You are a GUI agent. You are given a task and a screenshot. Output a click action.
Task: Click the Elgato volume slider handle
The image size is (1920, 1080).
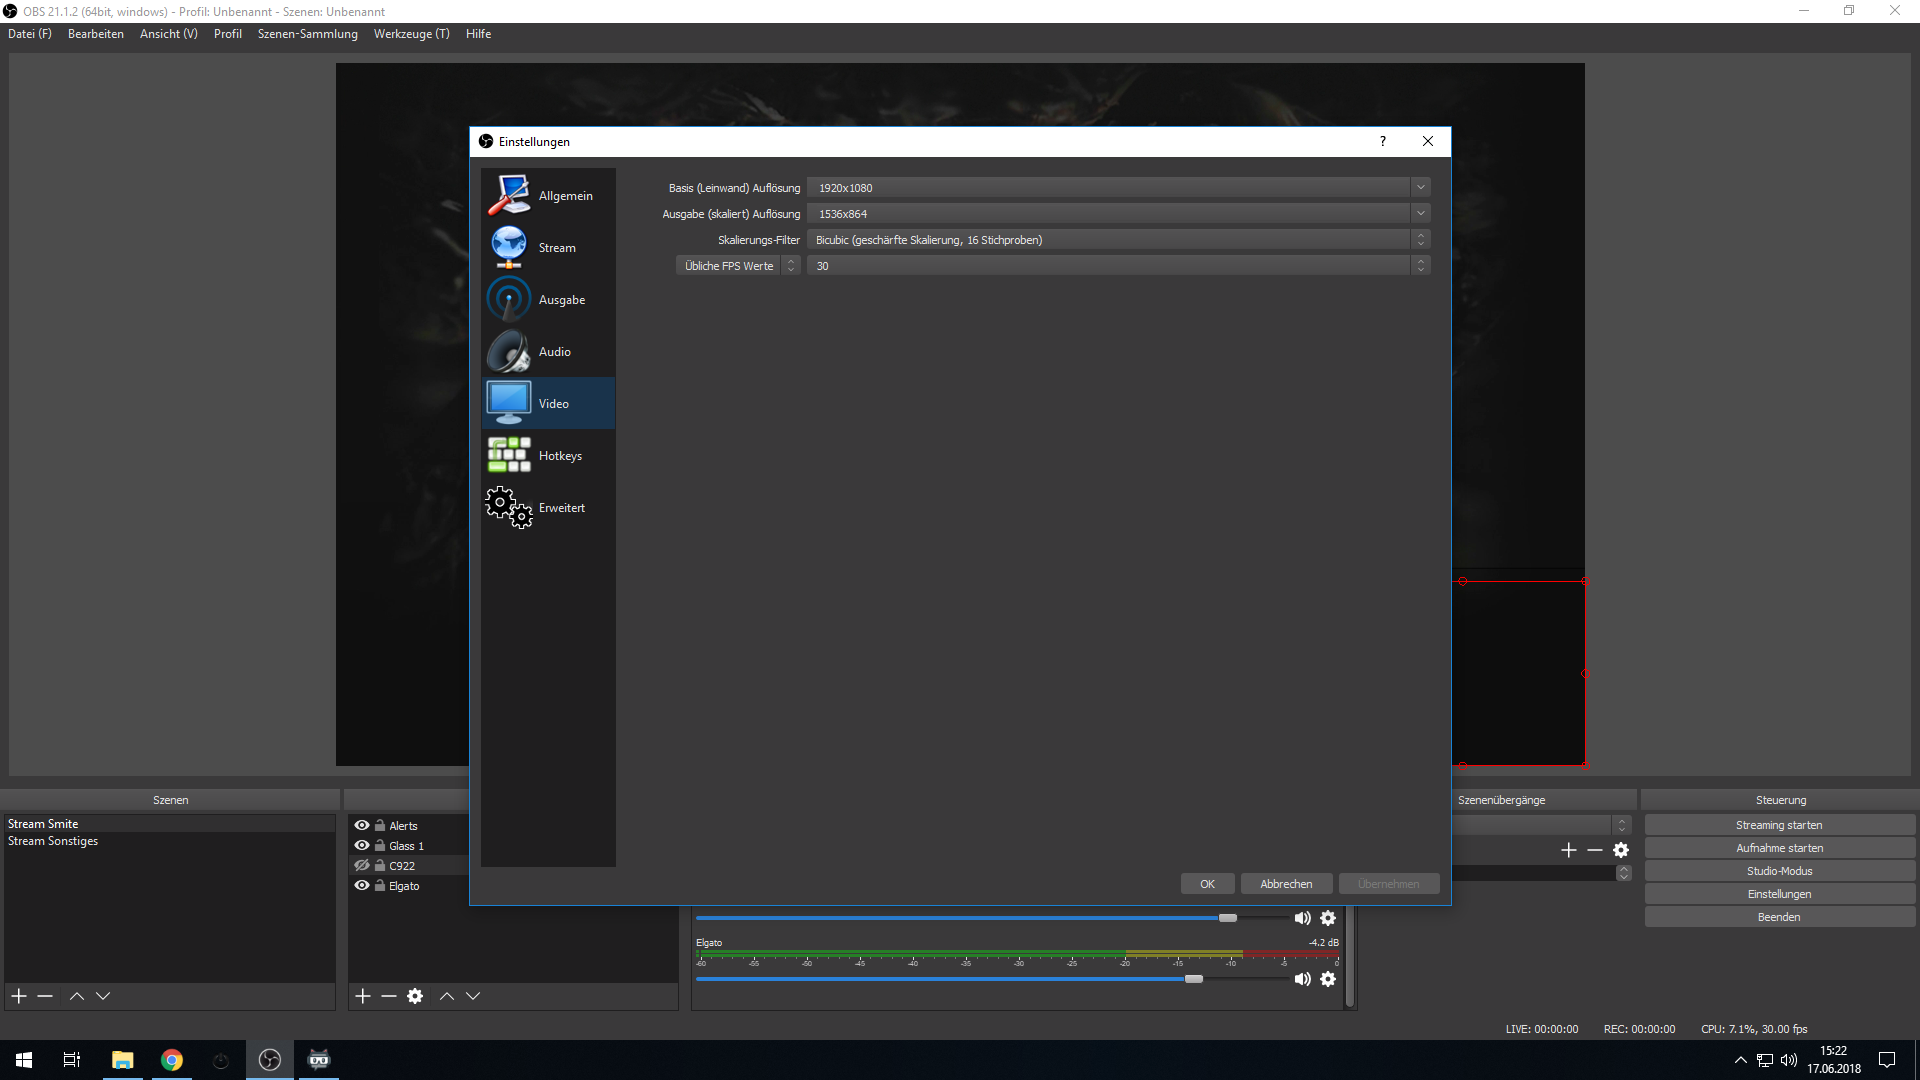tap(1194, 979)
